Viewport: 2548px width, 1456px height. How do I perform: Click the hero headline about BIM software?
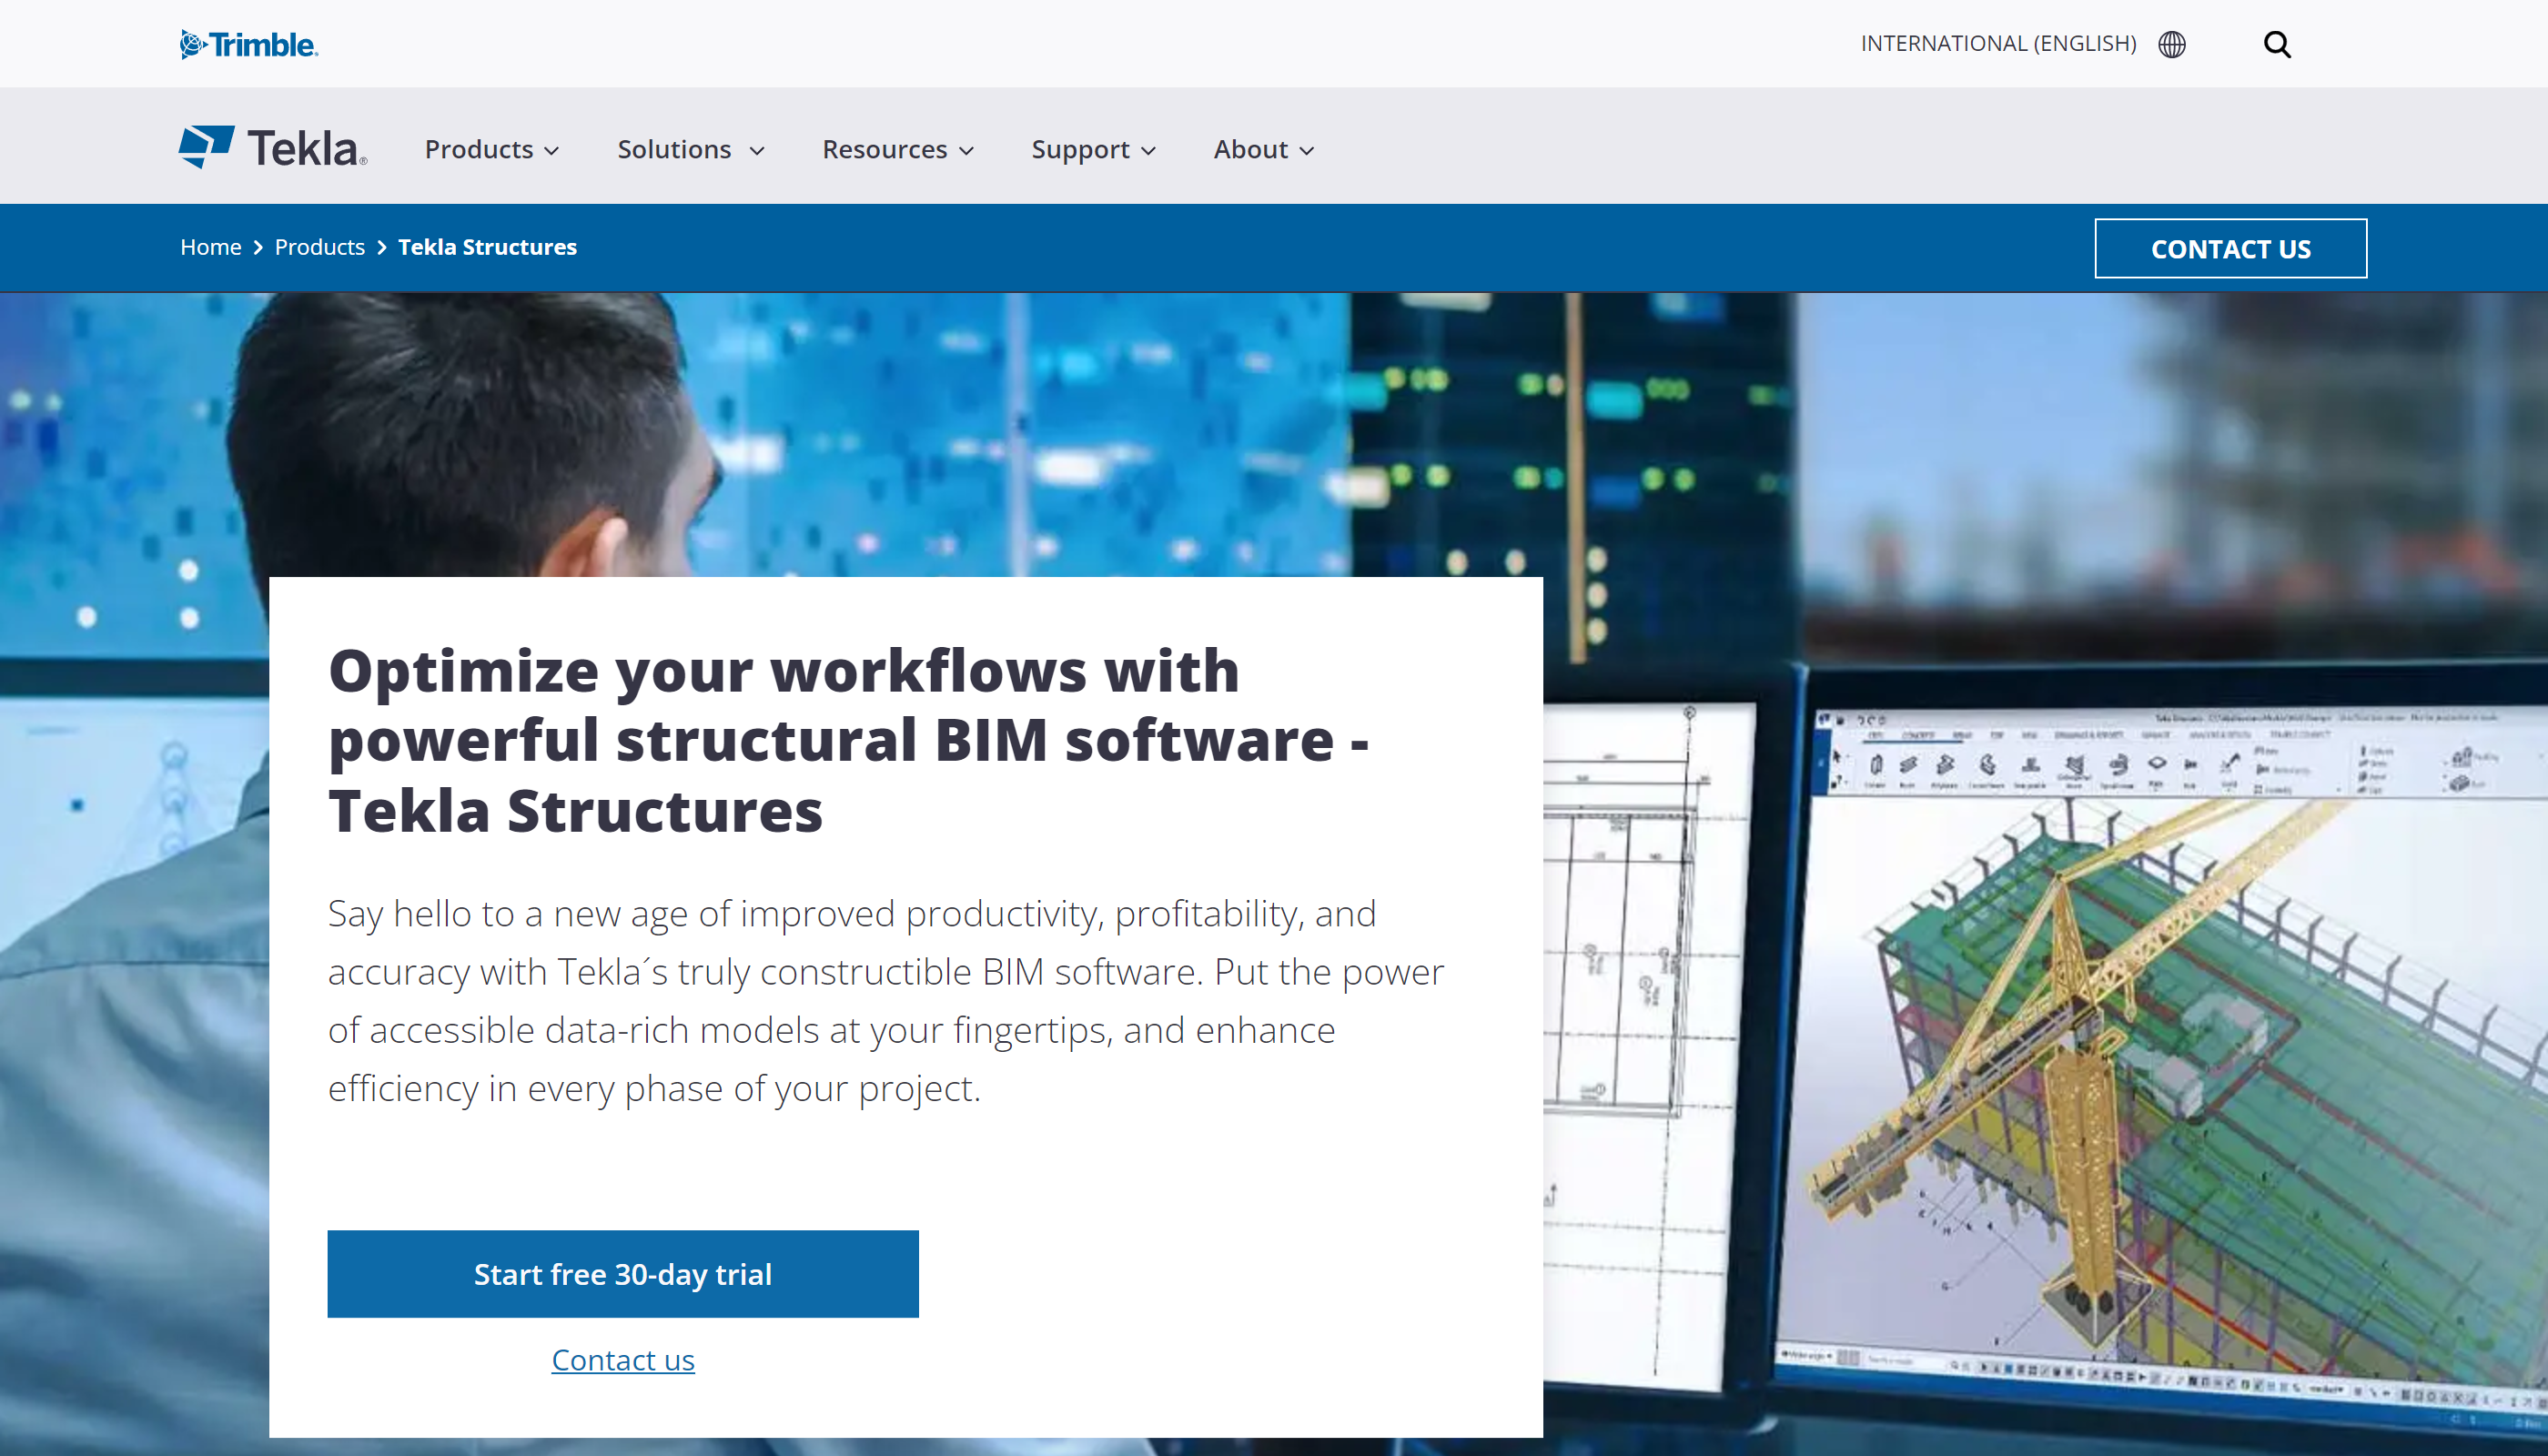pyautogui.click(x=847, y=740)
